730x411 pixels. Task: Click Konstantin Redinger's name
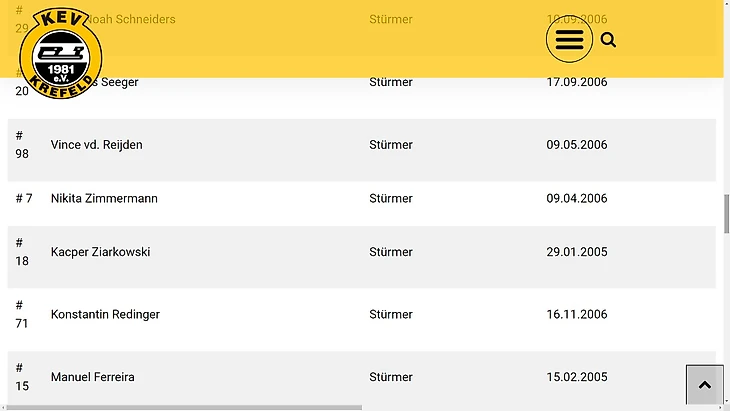(x=105, y=314)
